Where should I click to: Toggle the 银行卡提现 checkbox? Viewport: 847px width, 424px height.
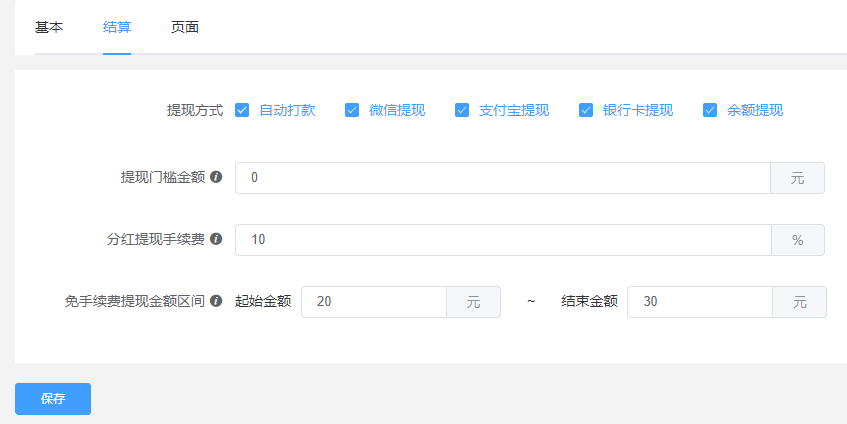586,110
